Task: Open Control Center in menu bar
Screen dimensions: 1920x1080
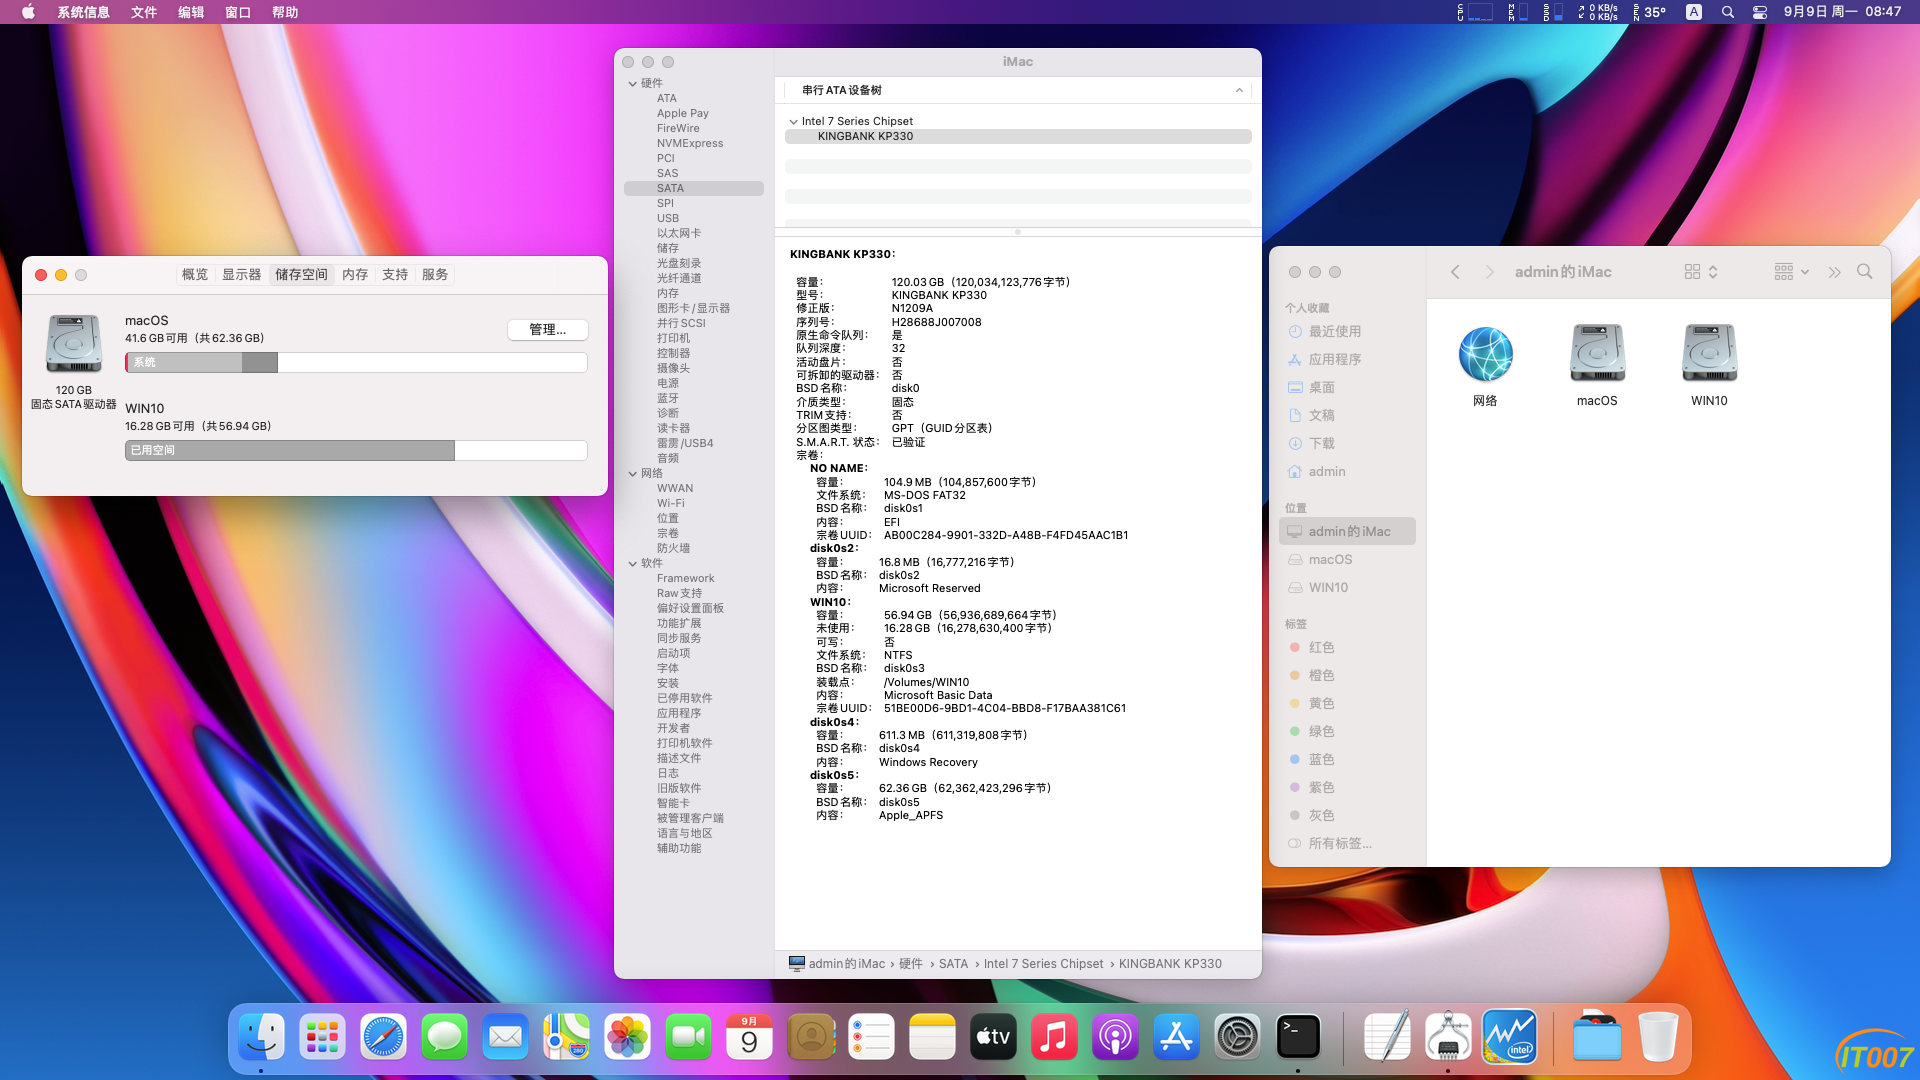Action: [1760, 12]
